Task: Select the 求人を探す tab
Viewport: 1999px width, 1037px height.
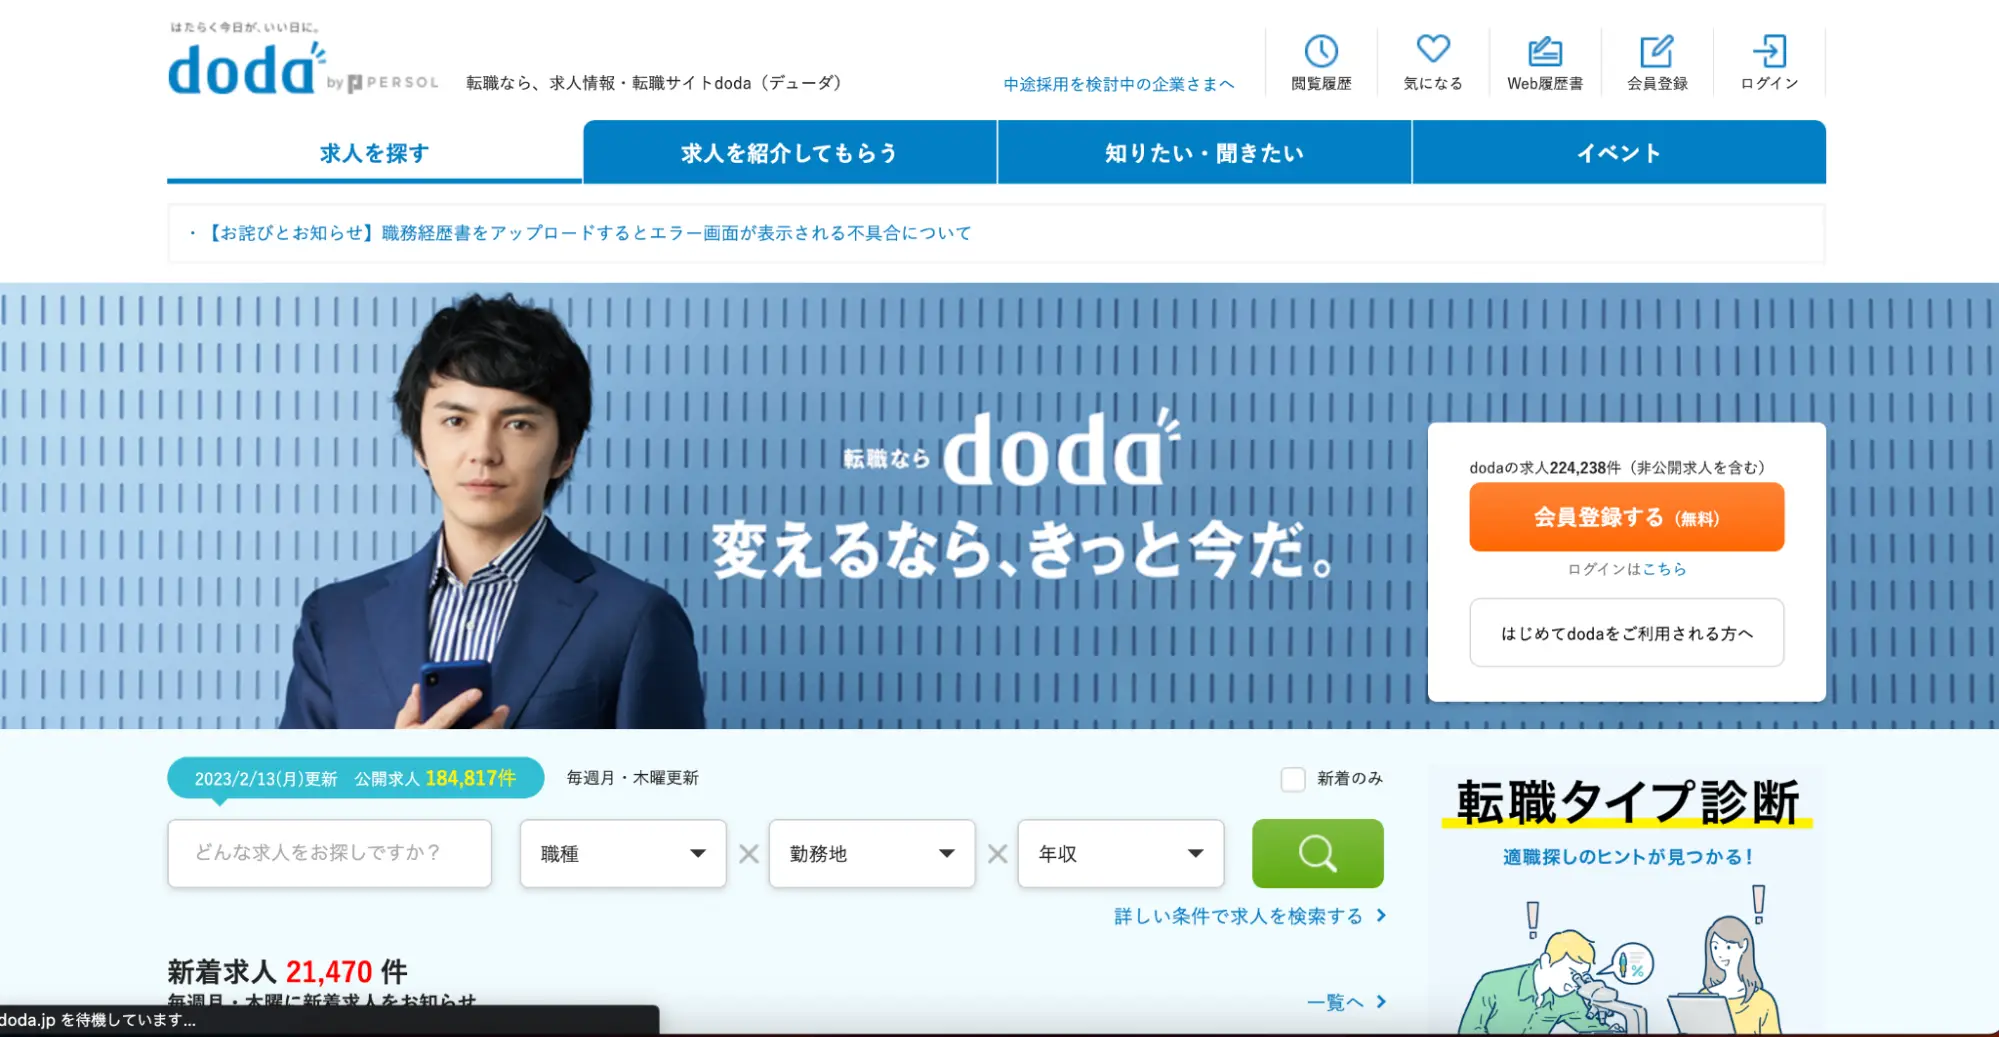Action: [374, 152]
